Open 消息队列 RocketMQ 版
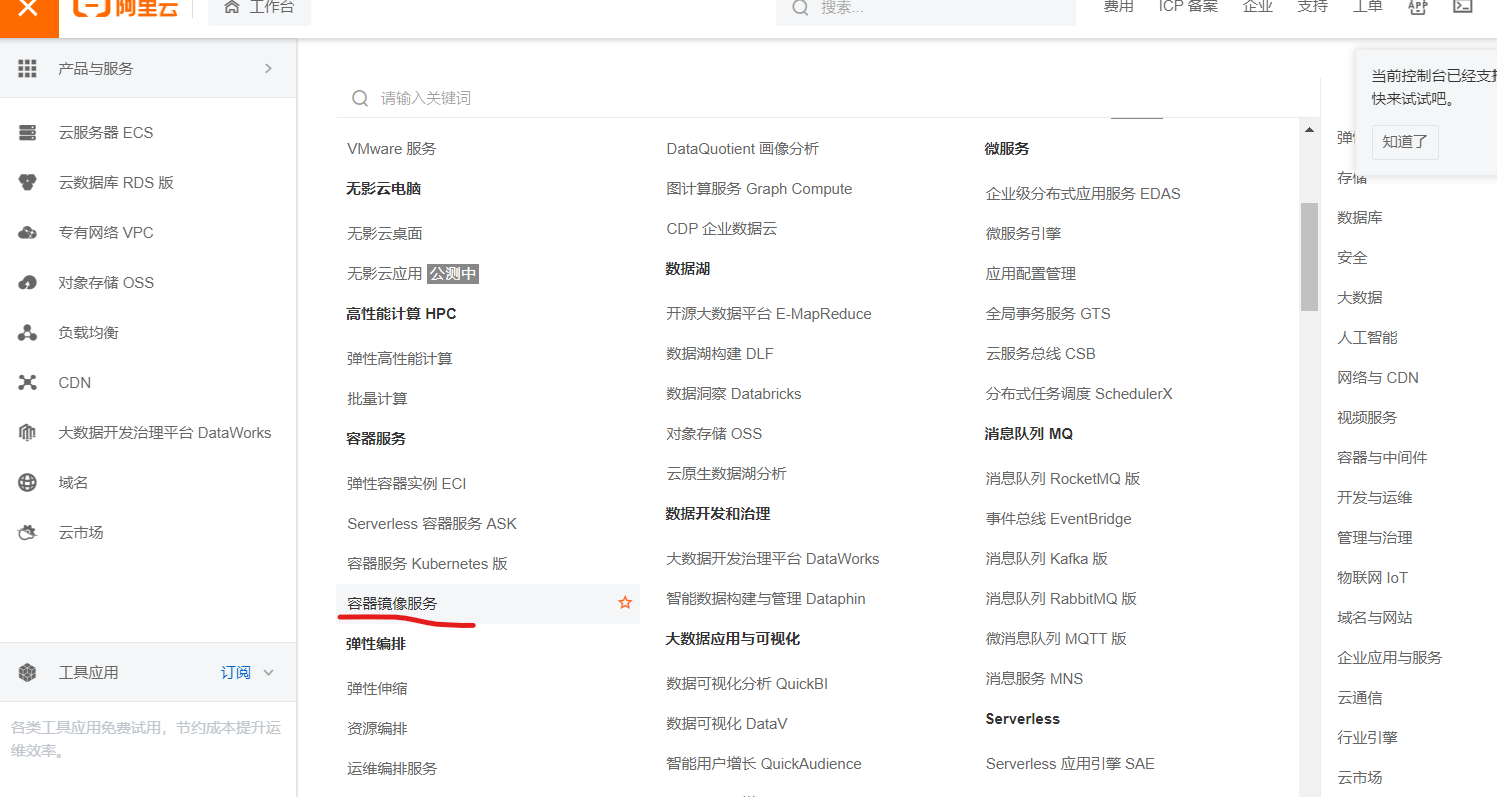 [x=1063, y=479]
